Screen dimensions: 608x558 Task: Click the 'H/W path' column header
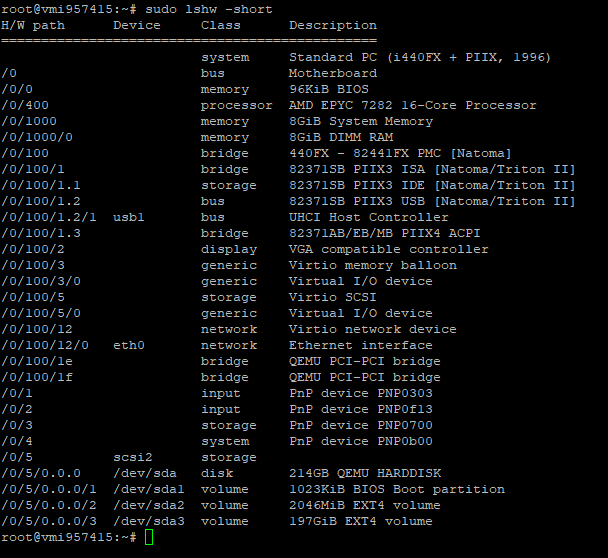pos(33,25)
